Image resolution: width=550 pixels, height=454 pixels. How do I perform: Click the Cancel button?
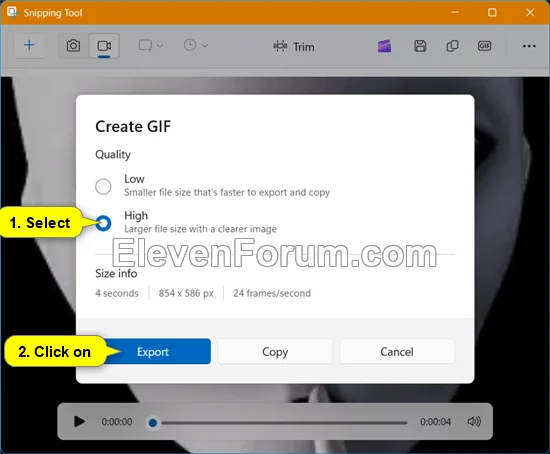pos(397,352)
